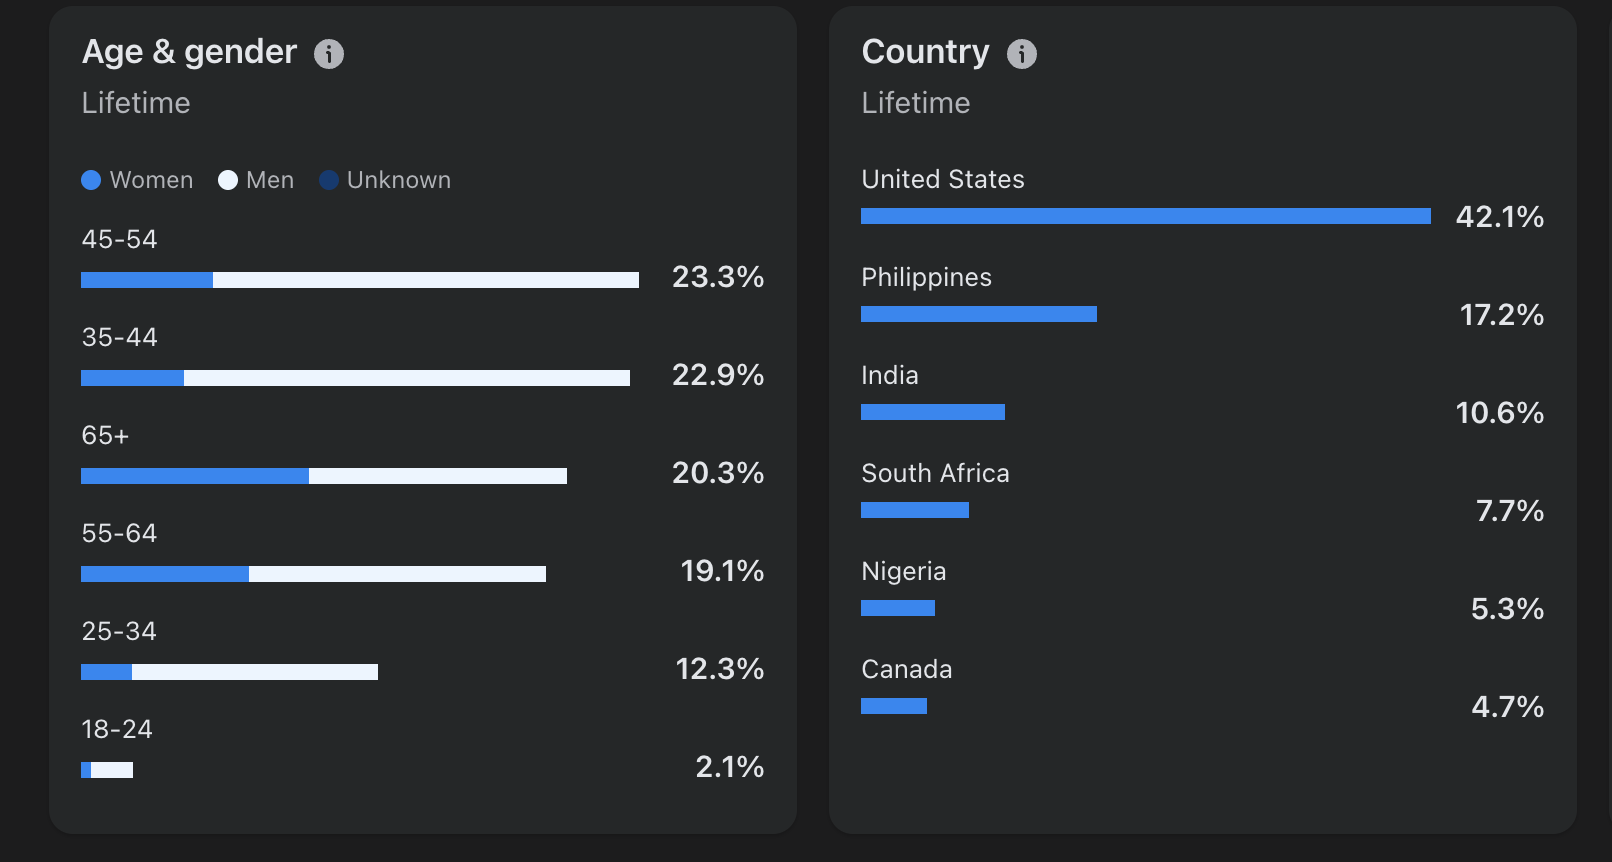
Task: Click the United States bar
Action: click(x=1146, y=216)
